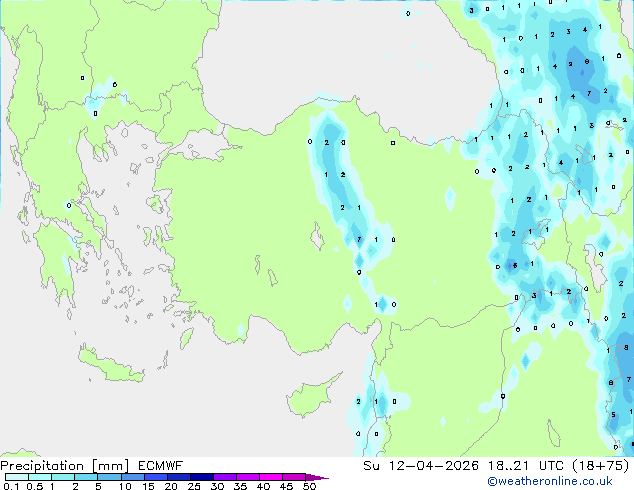Viewport: 634px width, 490px height.
Task: Click the "Precipitation [mm]" title text
Action: click(x=65, y=466)
